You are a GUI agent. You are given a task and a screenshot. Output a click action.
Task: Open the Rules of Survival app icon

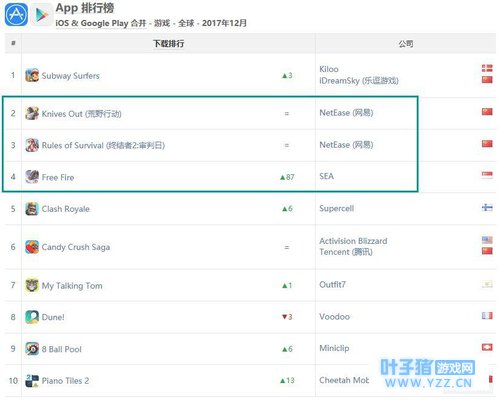[32, 145]
